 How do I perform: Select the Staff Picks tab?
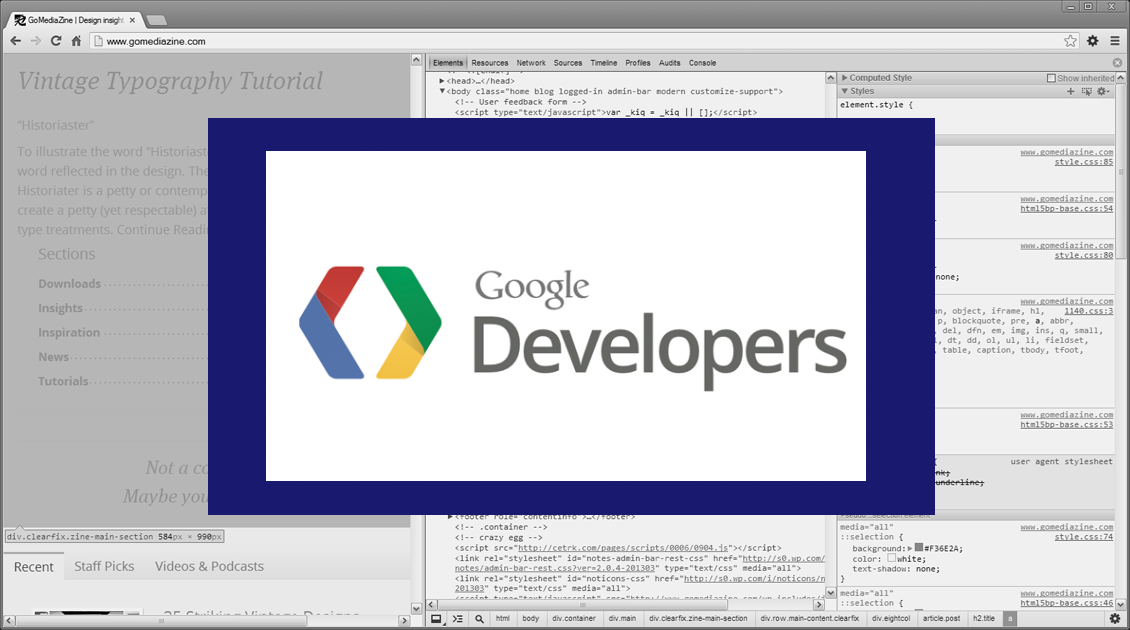(x=104, y=566)
